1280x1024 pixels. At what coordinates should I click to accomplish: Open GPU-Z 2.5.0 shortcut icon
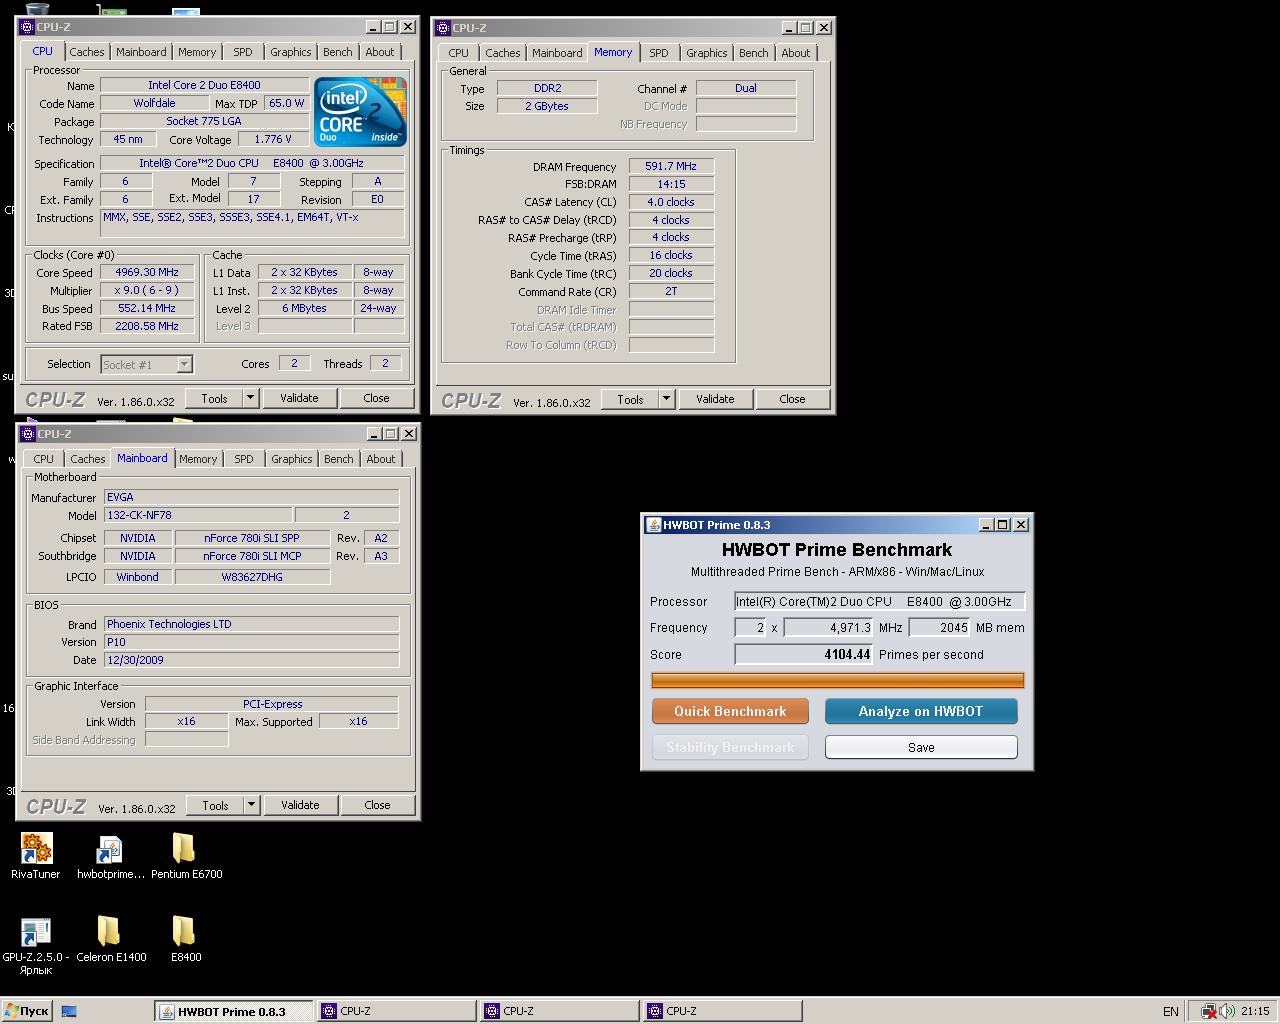pos(36,932)
